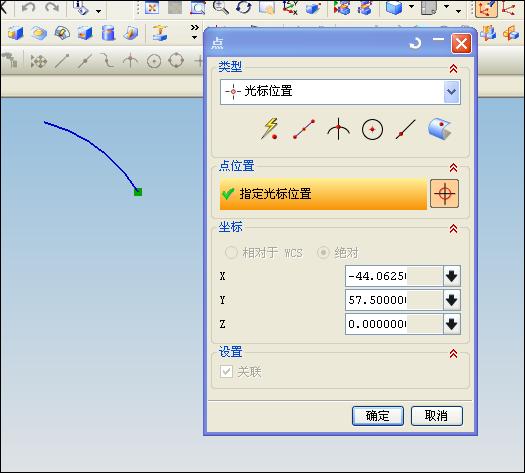525x473 pixels.
Task: Choose point on curve icon in dialog
Action: click(405, 129)
